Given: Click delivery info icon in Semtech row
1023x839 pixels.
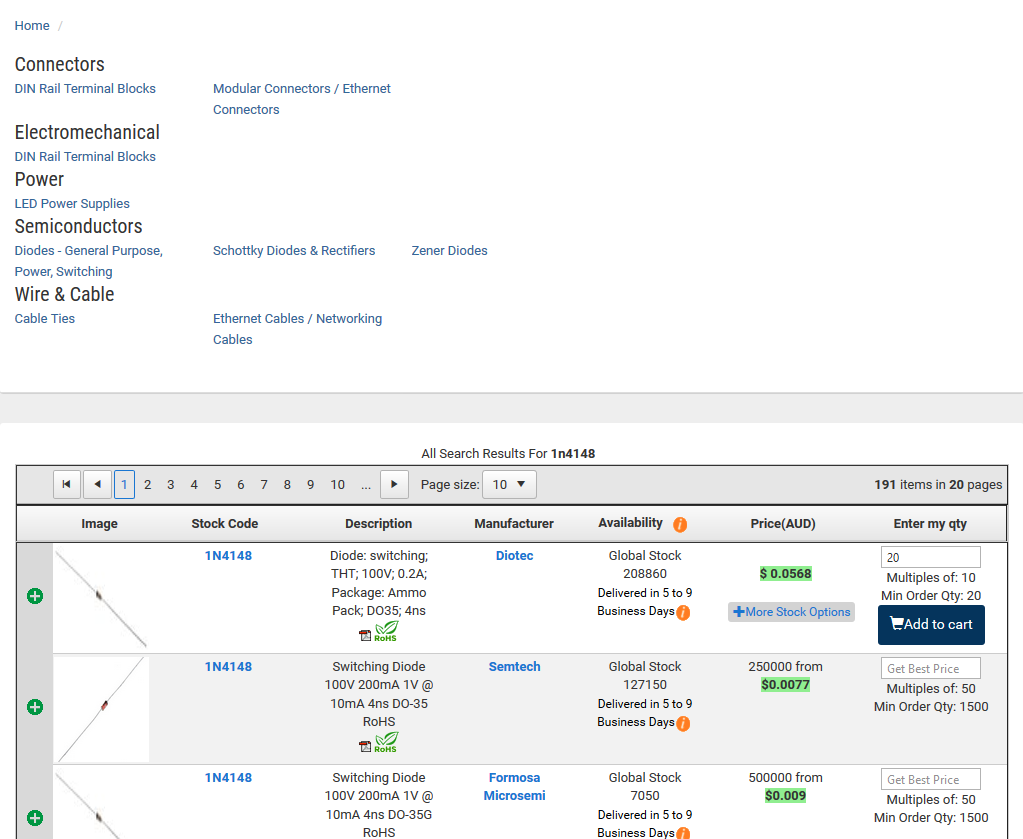Looking at the screenshot, I should 683,724.
